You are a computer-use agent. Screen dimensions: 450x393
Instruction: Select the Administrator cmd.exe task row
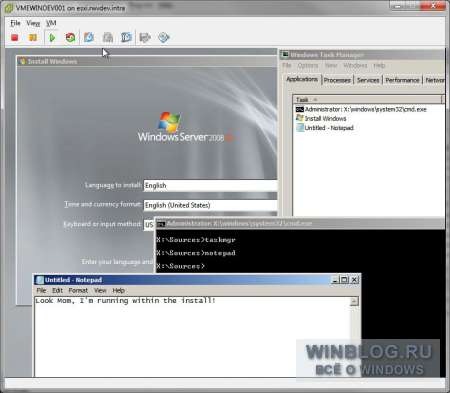click(x=361, y=109)
